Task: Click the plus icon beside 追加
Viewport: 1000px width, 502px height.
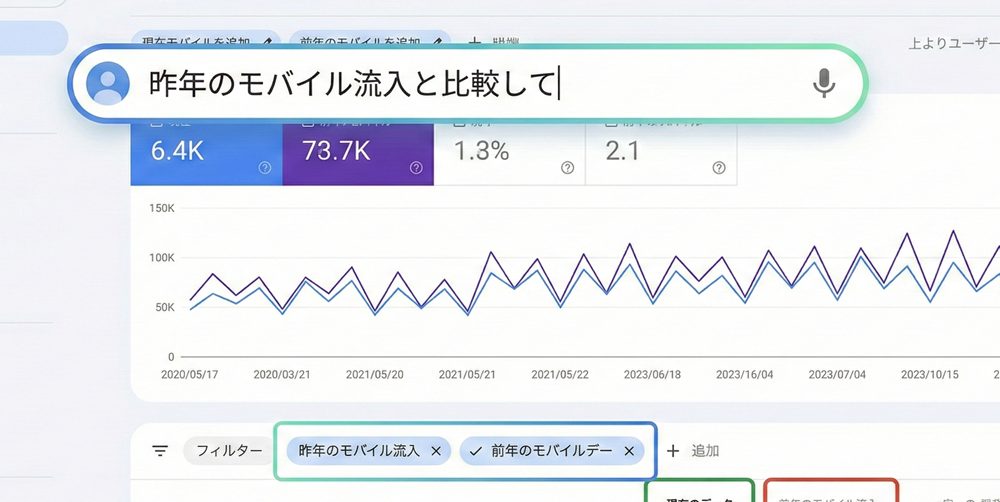Action: point(673,451)
